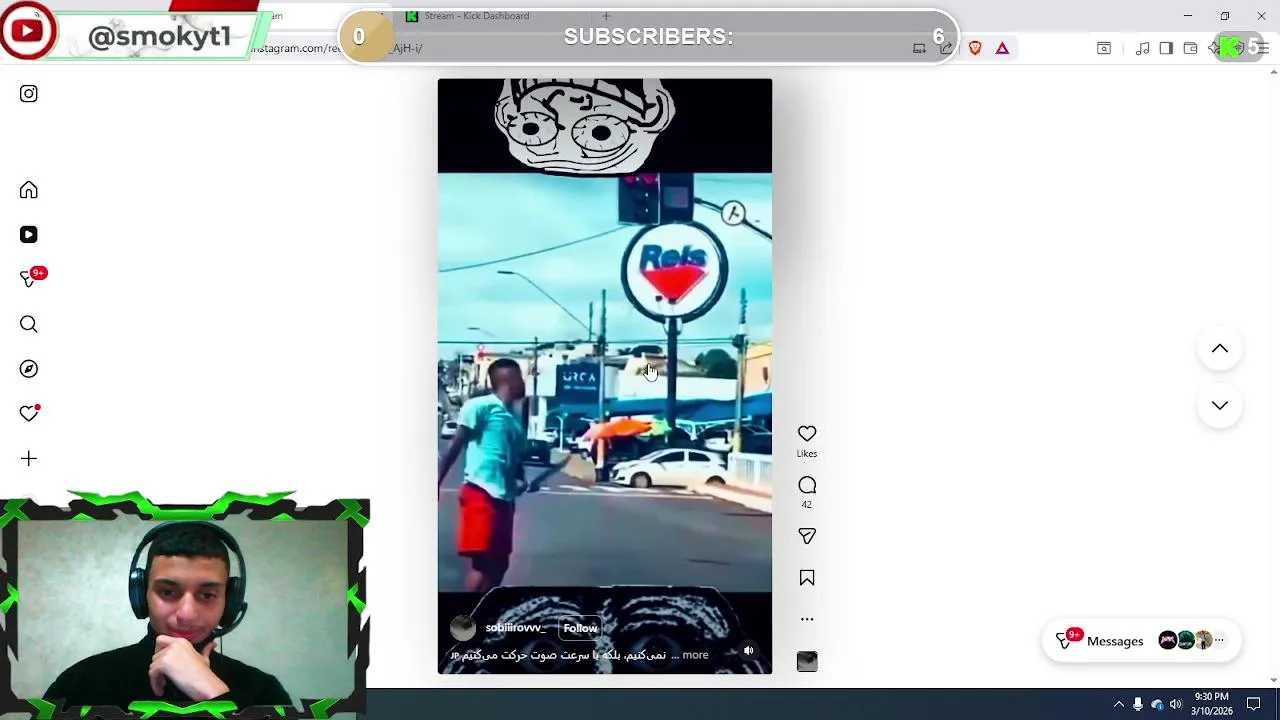1280x720 pixels.
Task: Open a new browser tab
Action: pos(606,16)
